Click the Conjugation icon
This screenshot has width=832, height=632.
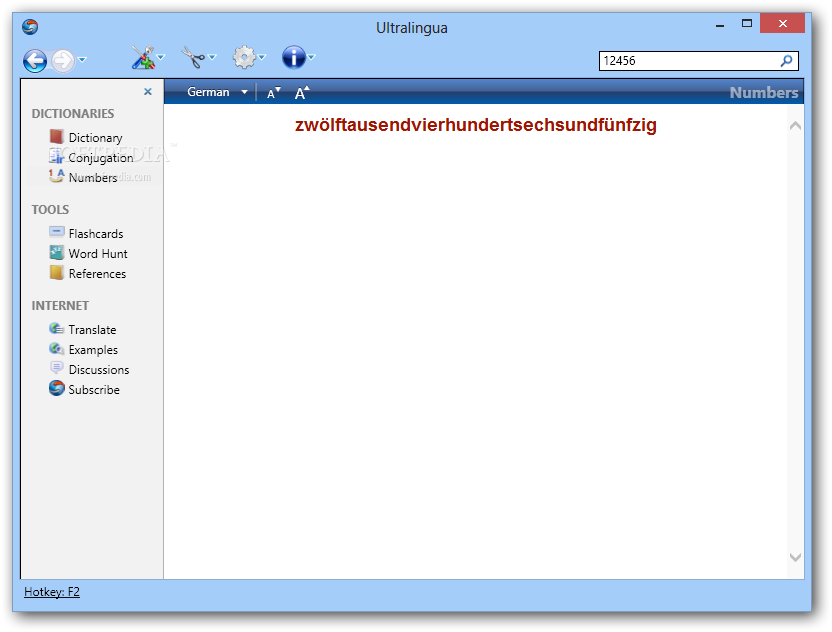56,156
